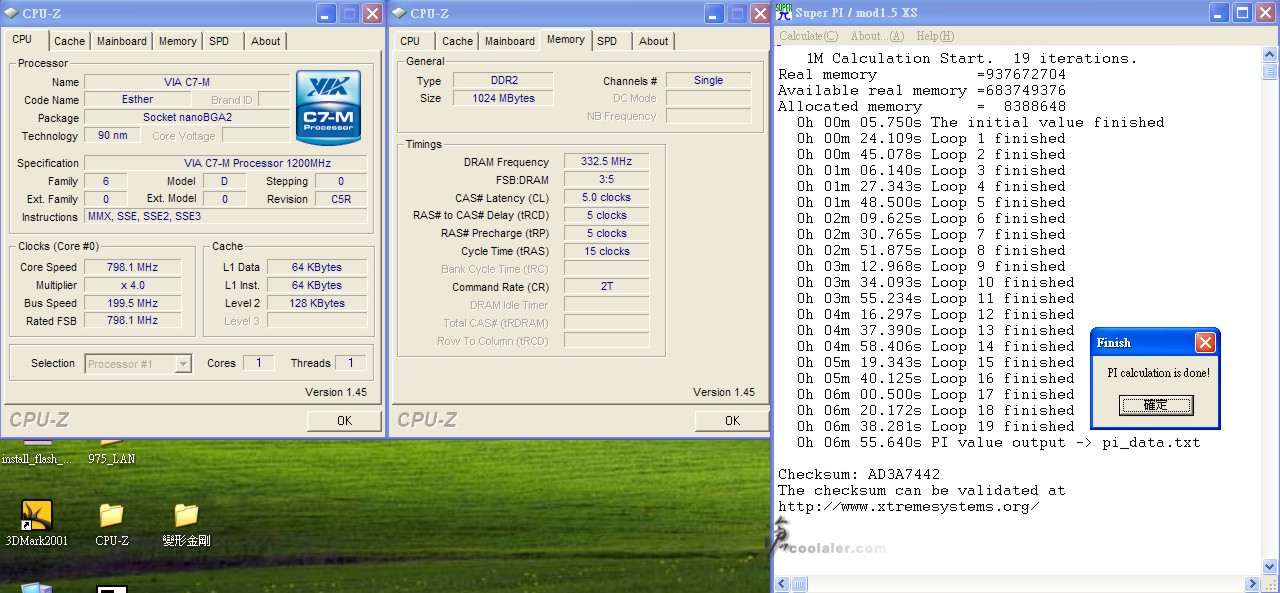Select the CPU tab in left CPU-Z
This screenshot has width=1280, height=593.
tap(22, 39)
